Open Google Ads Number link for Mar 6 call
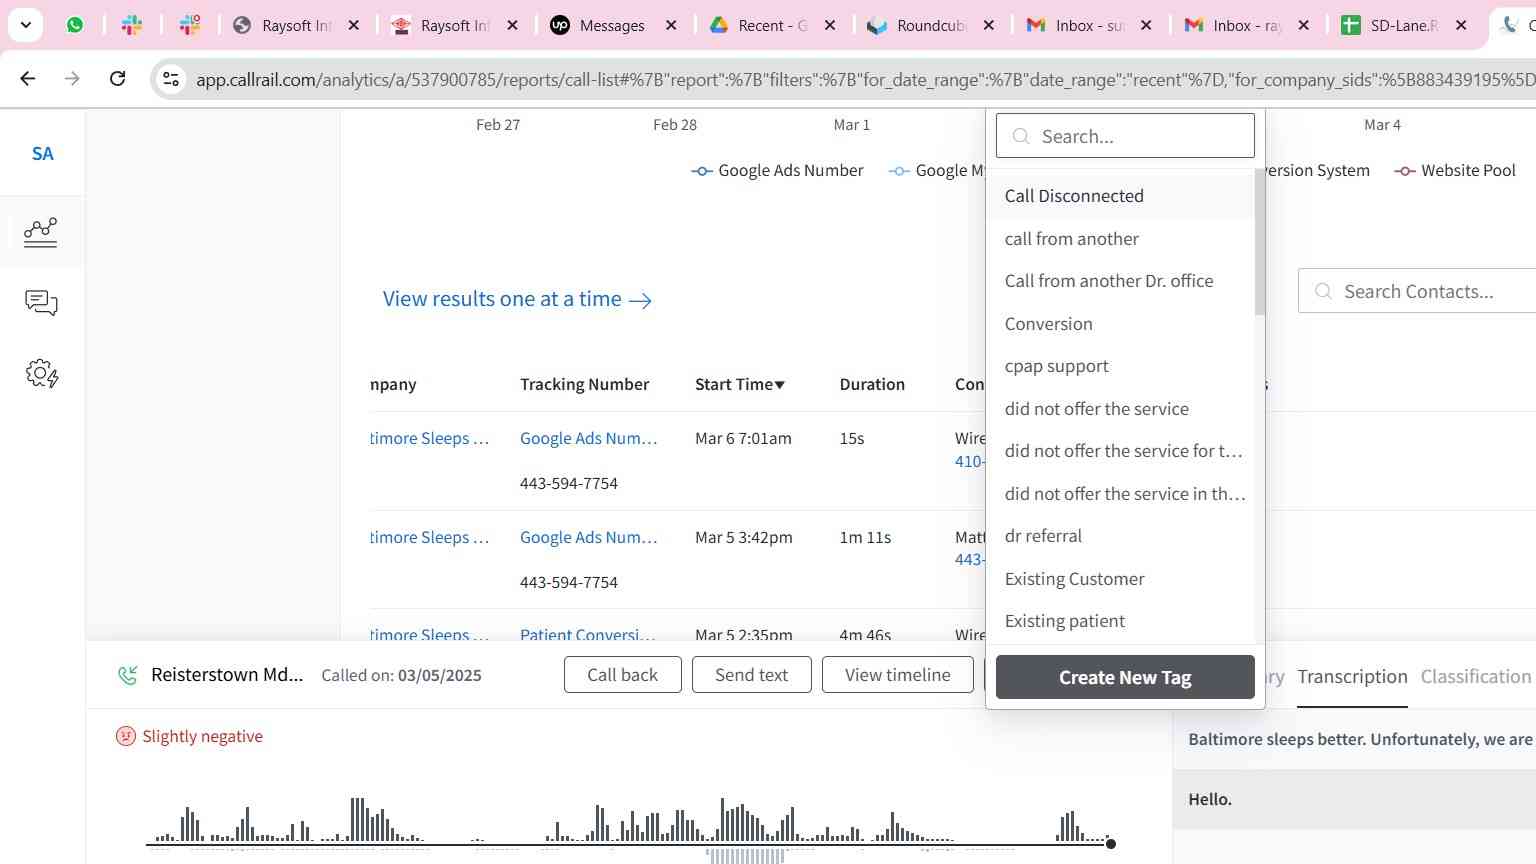 588,438
